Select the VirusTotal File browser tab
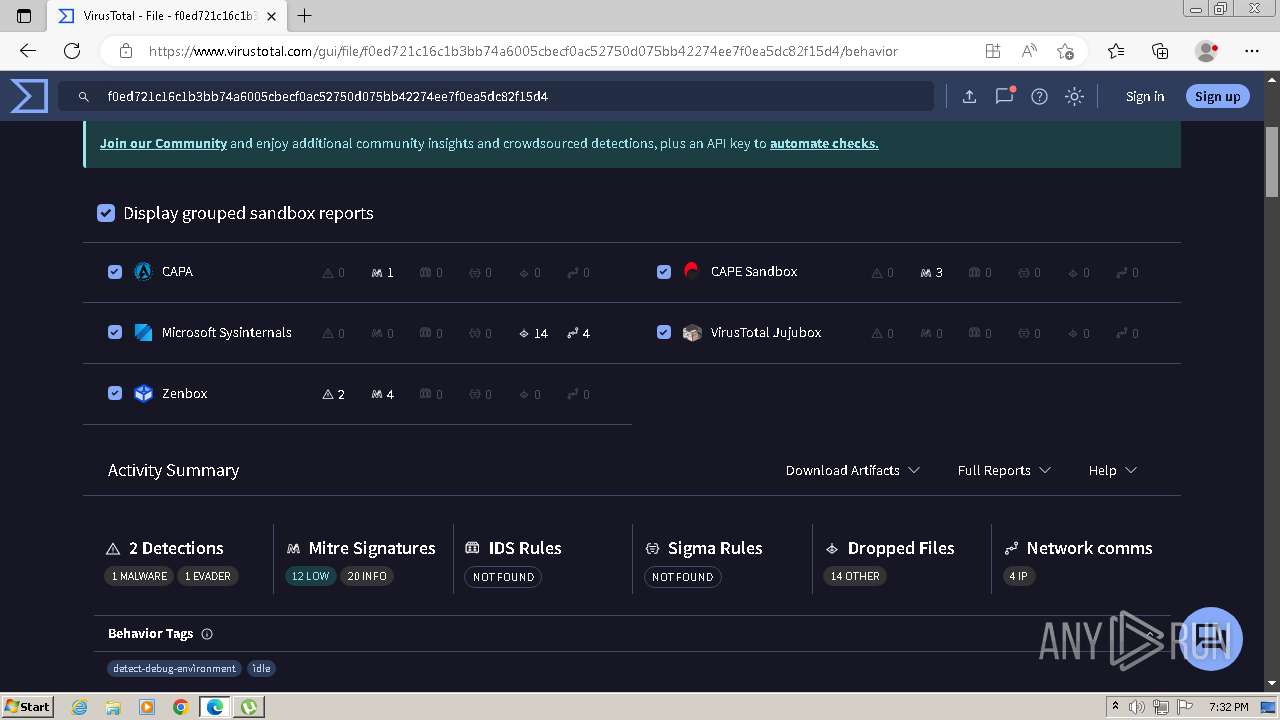This screenshot has height=720, width=1280. pos(166,16)
